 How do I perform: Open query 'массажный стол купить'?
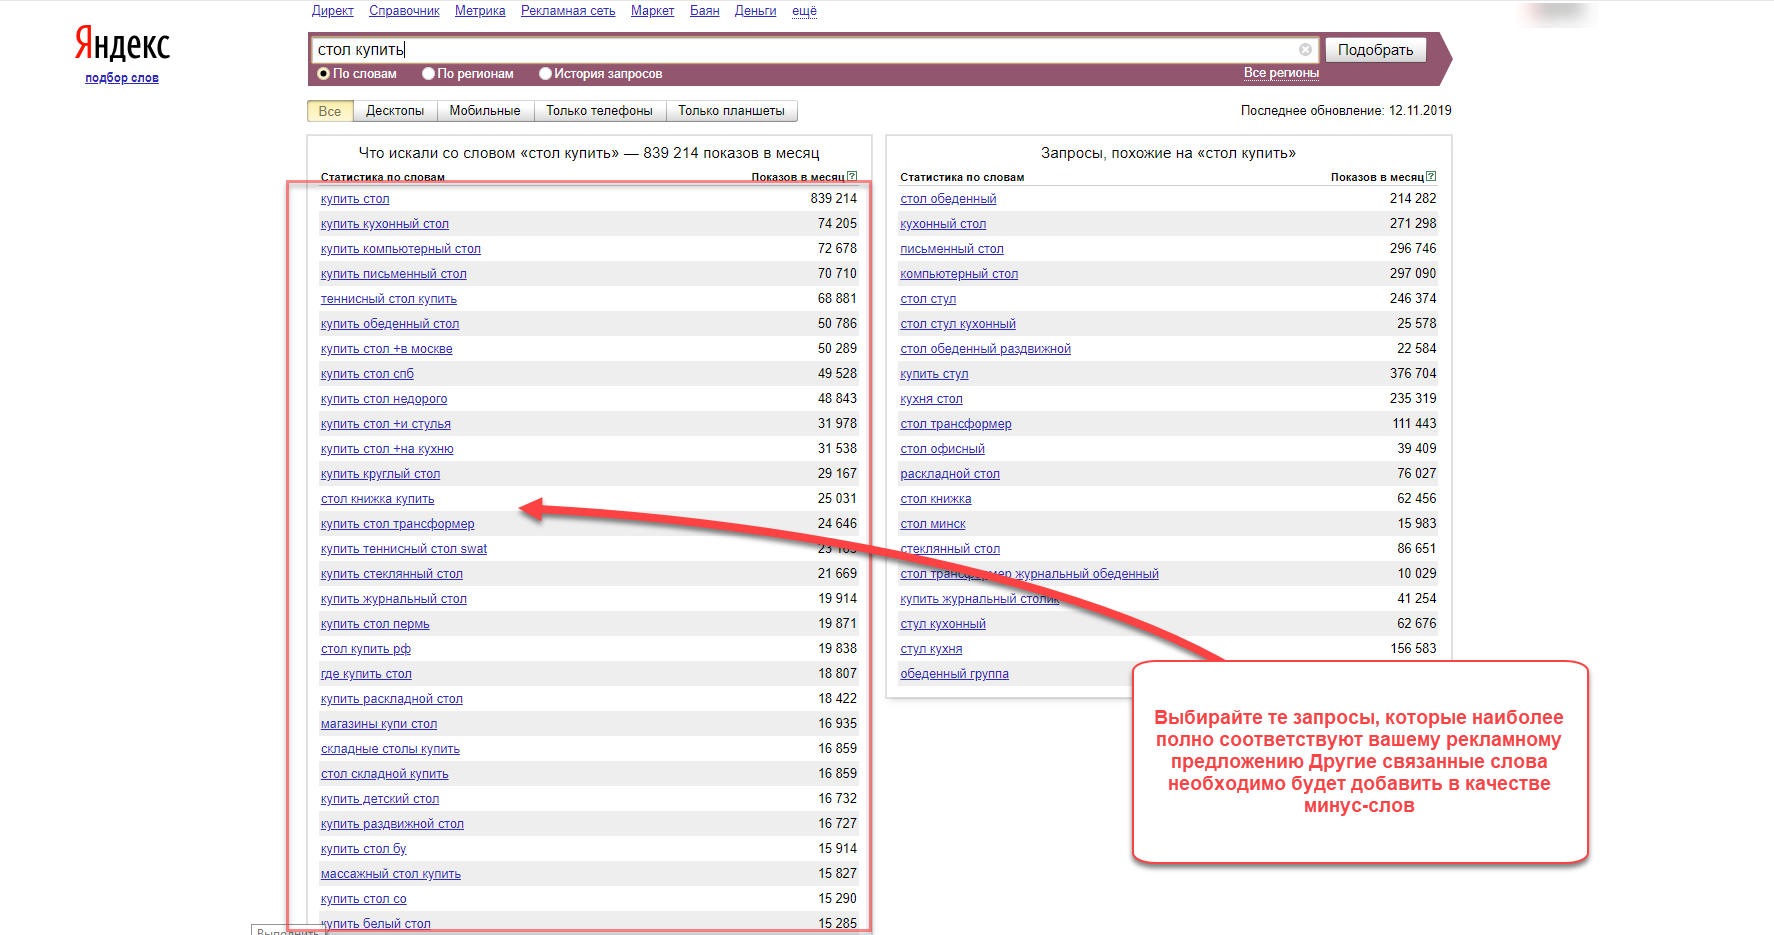(391, 874)
